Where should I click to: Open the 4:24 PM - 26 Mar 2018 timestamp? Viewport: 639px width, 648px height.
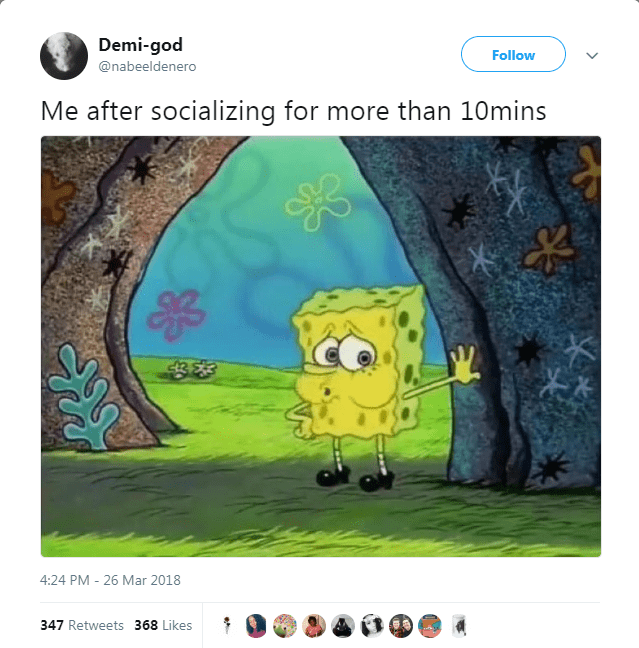point(110,580)
